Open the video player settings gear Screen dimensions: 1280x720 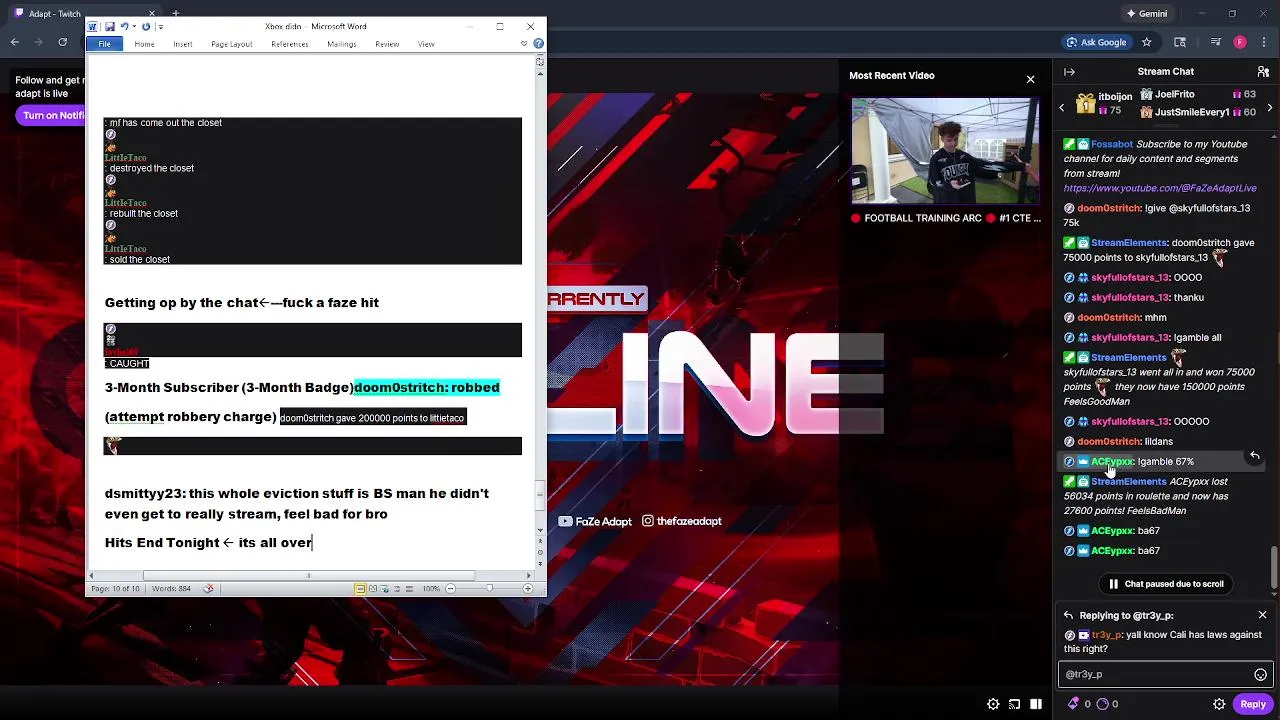(x=993, y=704)
